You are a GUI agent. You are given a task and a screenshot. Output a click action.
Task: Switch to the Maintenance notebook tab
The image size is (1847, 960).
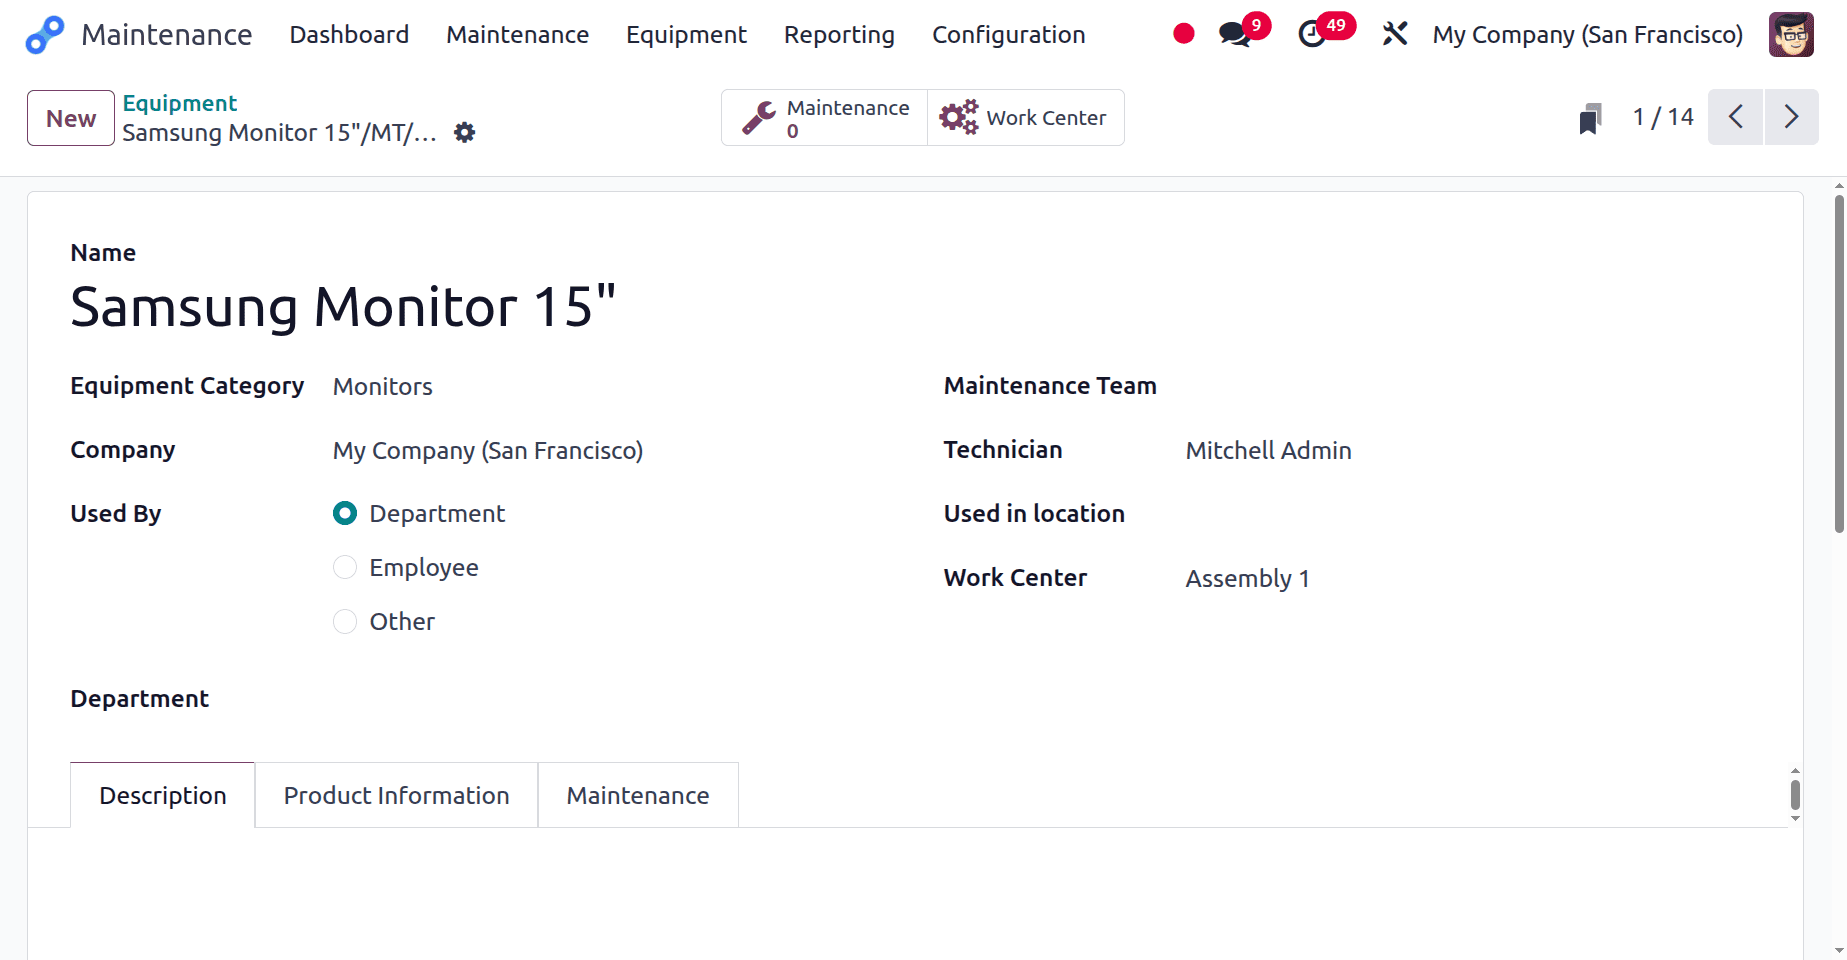point(638,796)
